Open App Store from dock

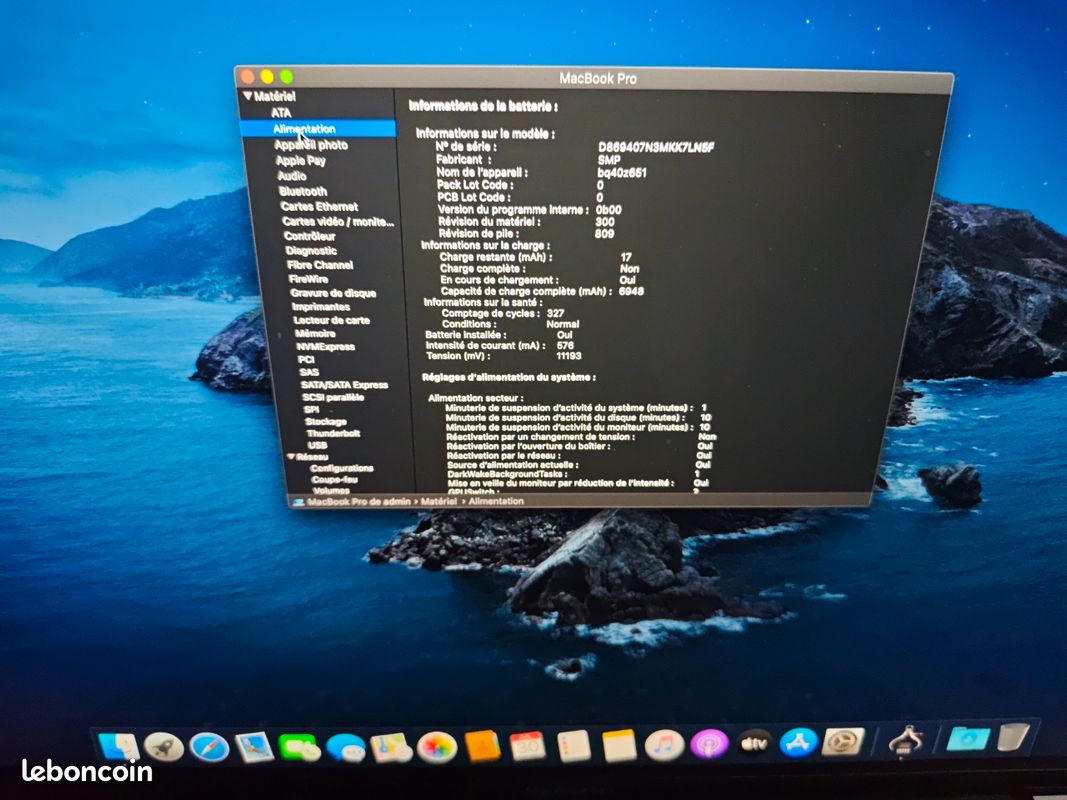798,743
